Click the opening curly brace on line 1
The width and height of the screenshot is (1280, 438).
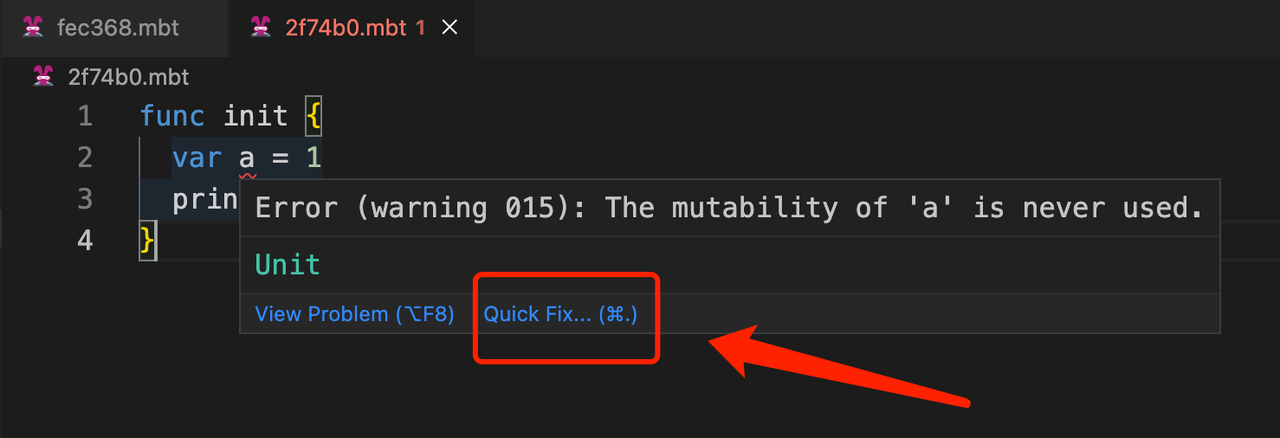313,117
